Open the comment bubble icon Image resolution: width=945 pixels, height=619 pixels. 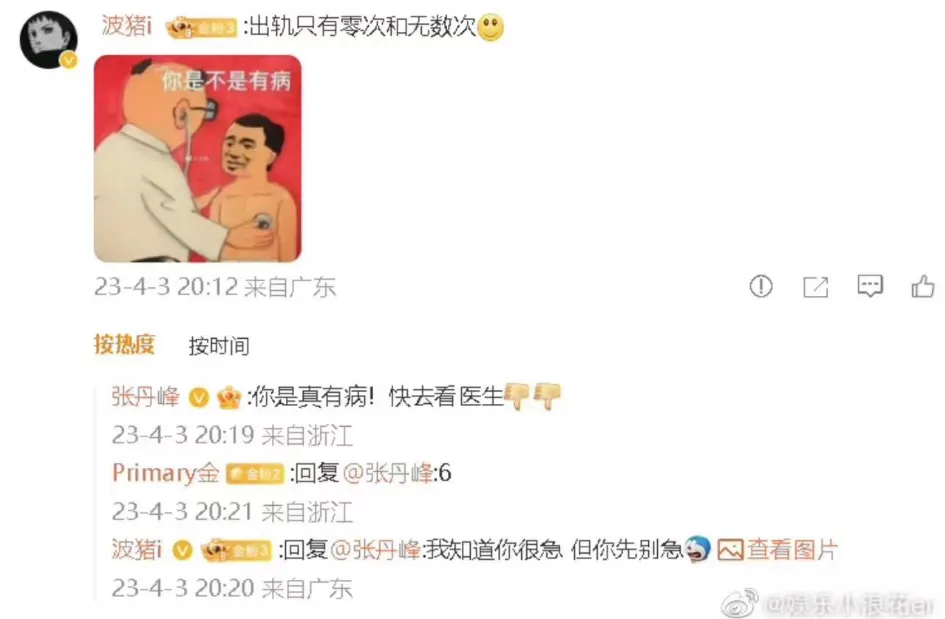point(870,286)
